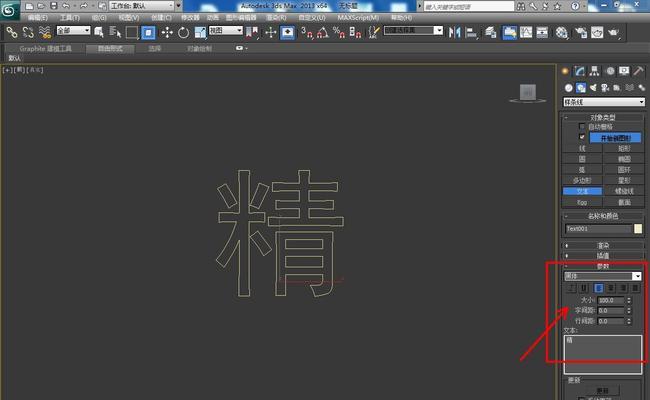This screenshot has width=650, height=400.
Task: Choose the Geometry create category icon
Action: (569, 87)
